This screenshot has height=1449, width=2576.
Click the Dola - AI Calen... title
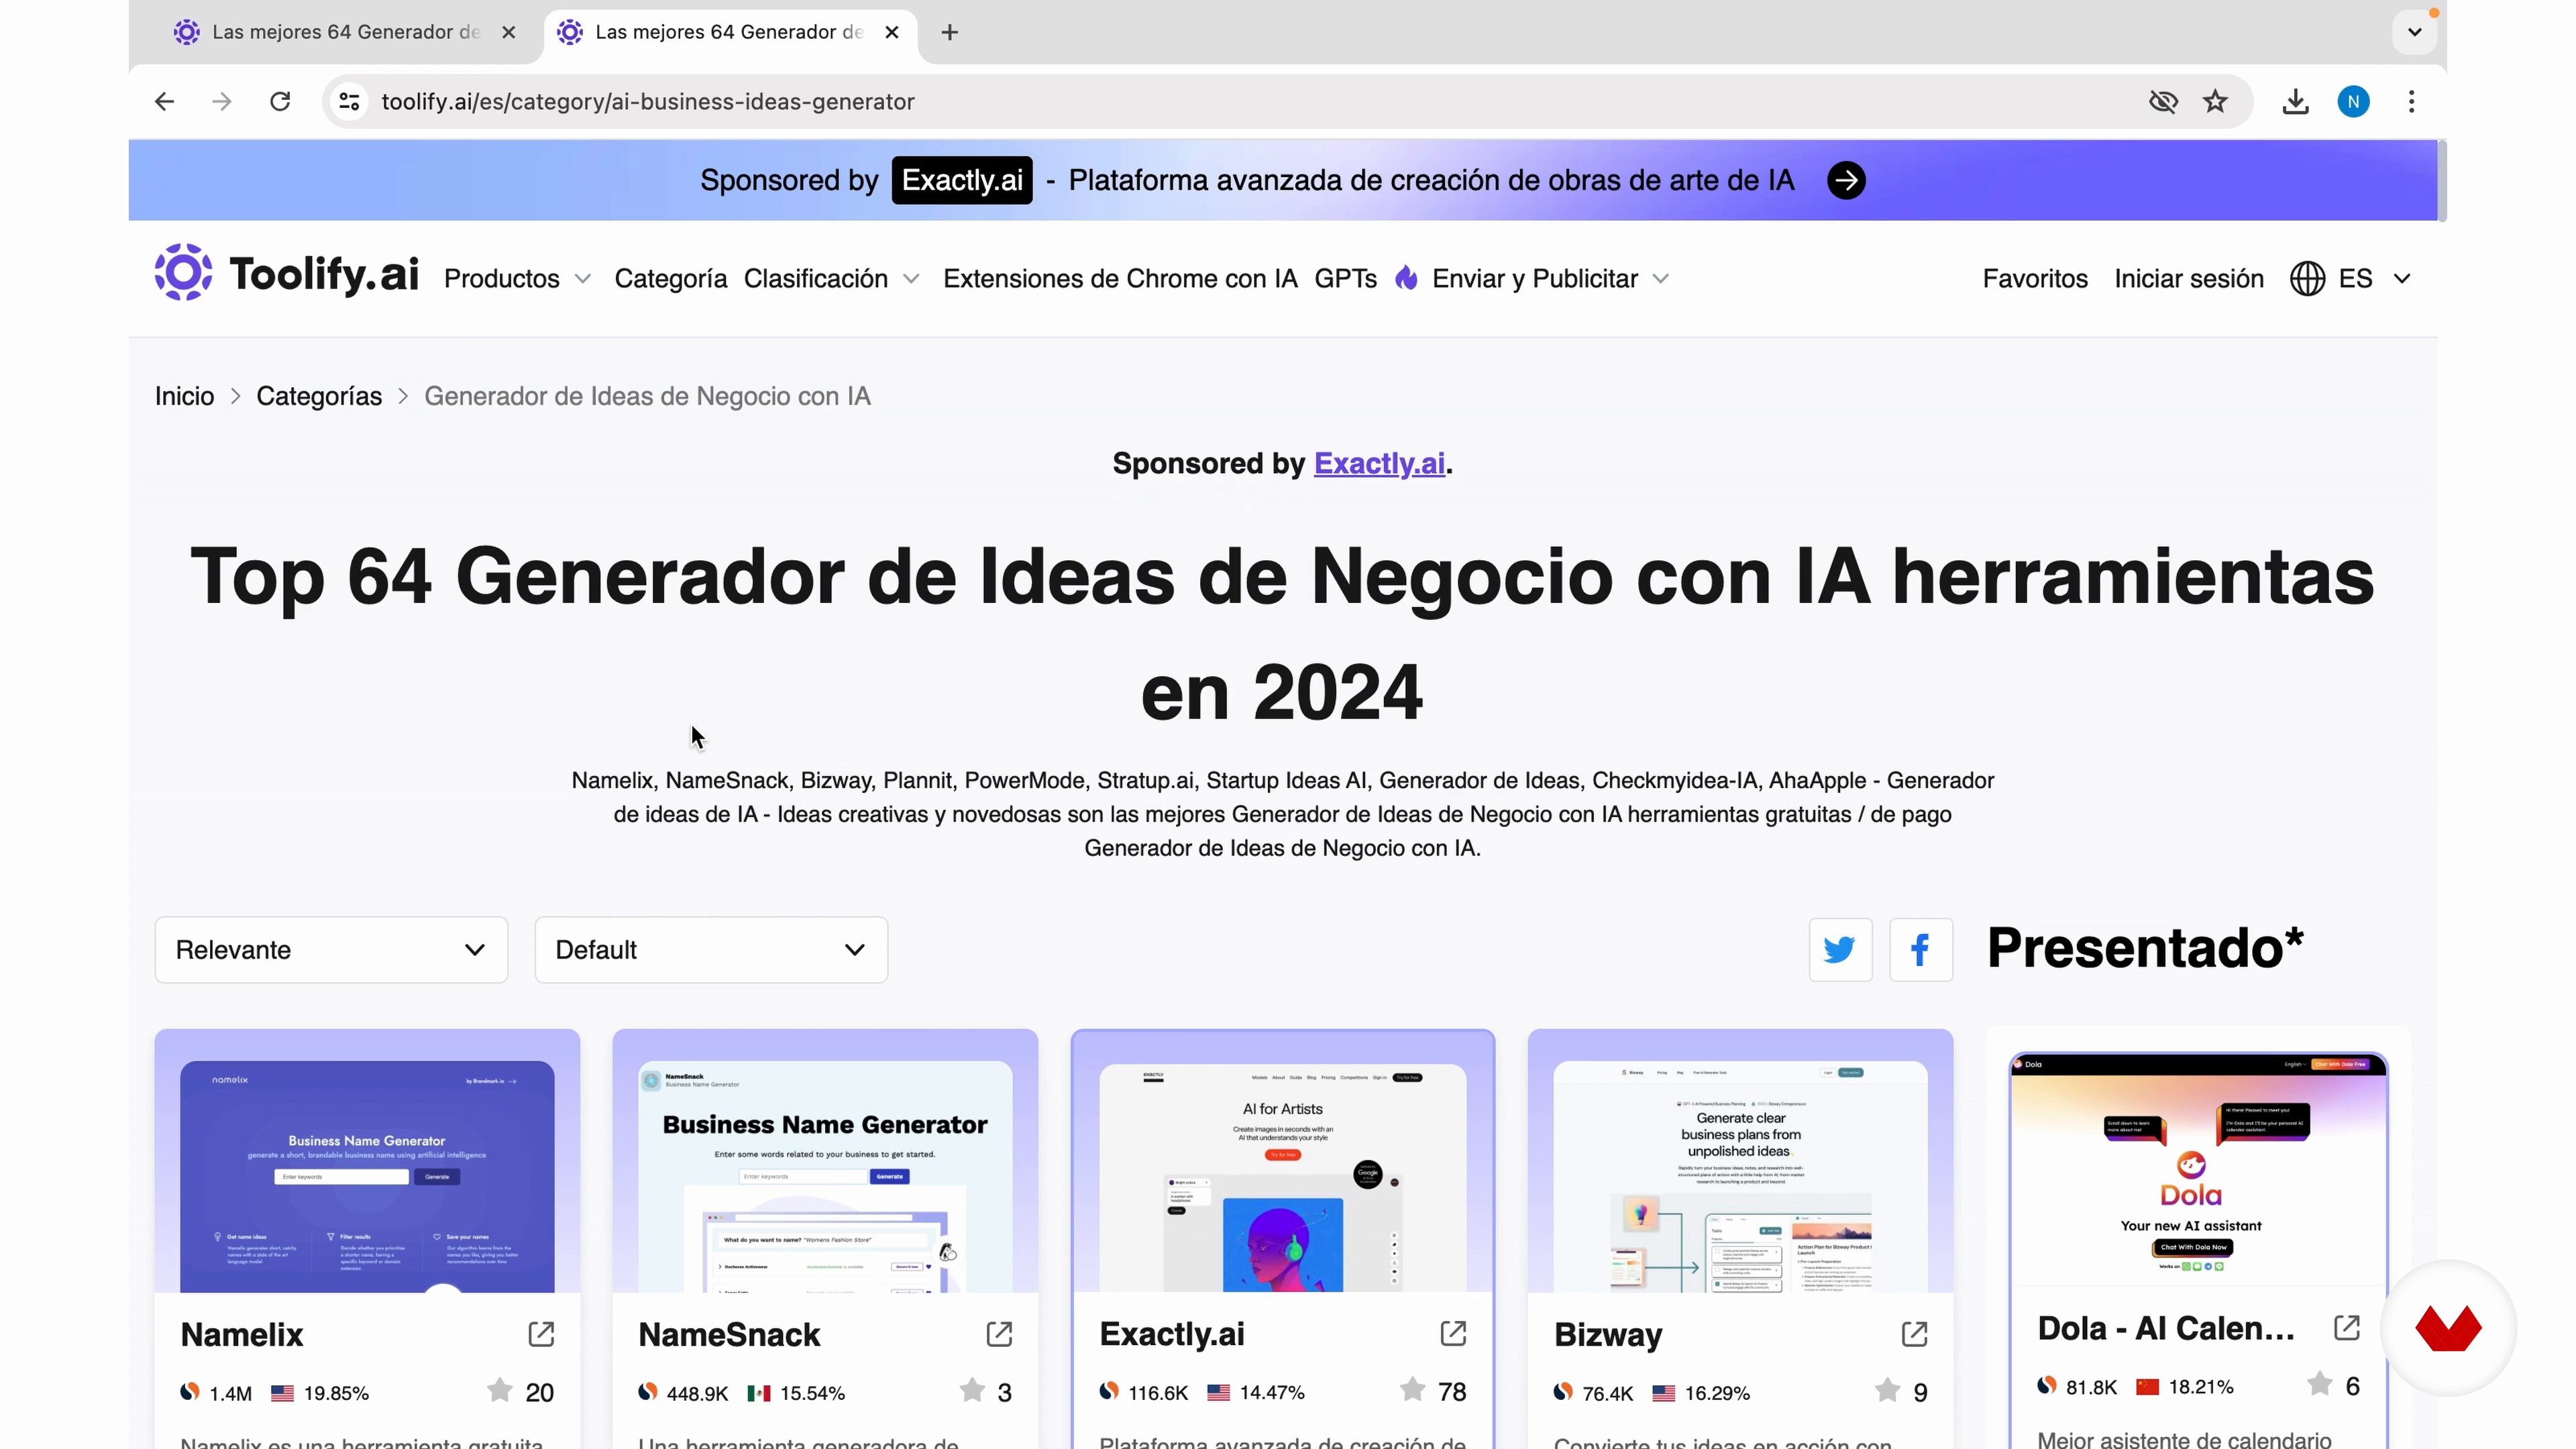2165,1328
